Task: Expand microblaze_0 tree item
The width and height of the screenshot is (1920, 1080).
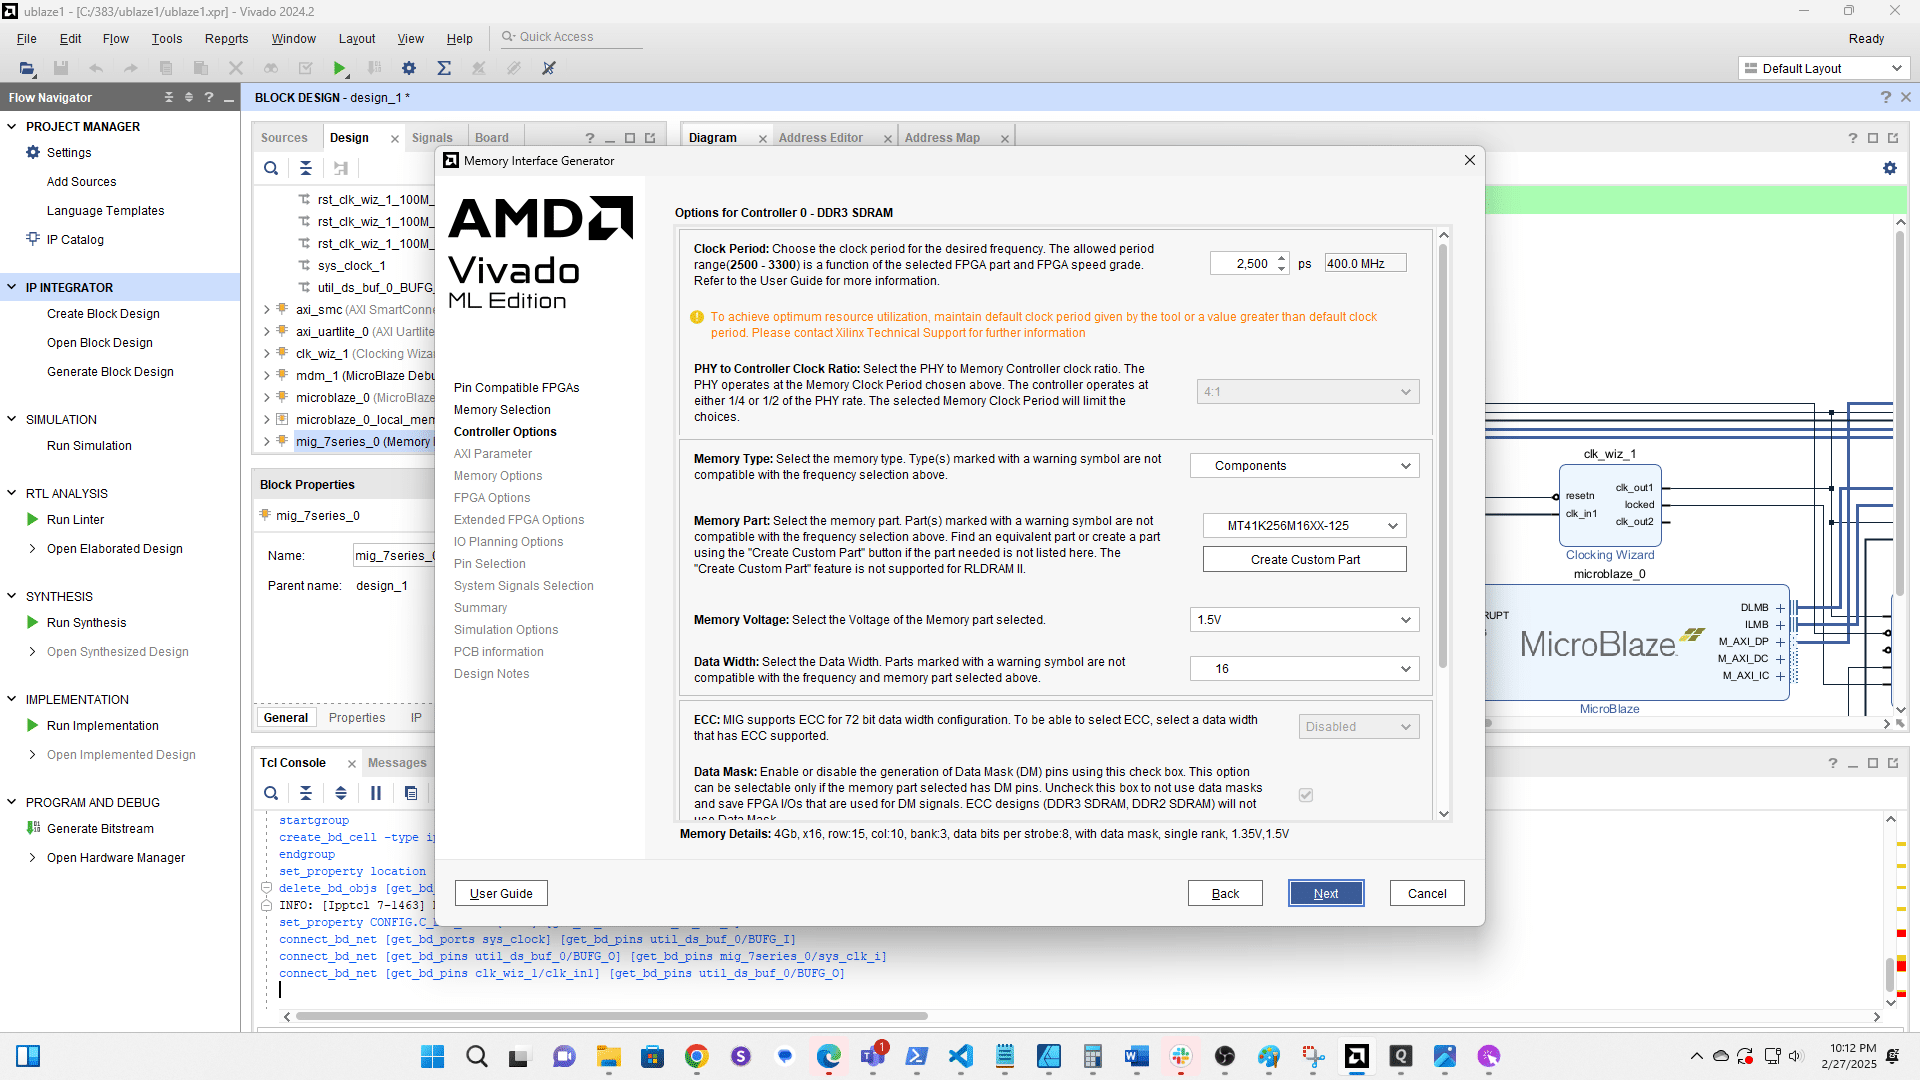Action: click(267, 398)
